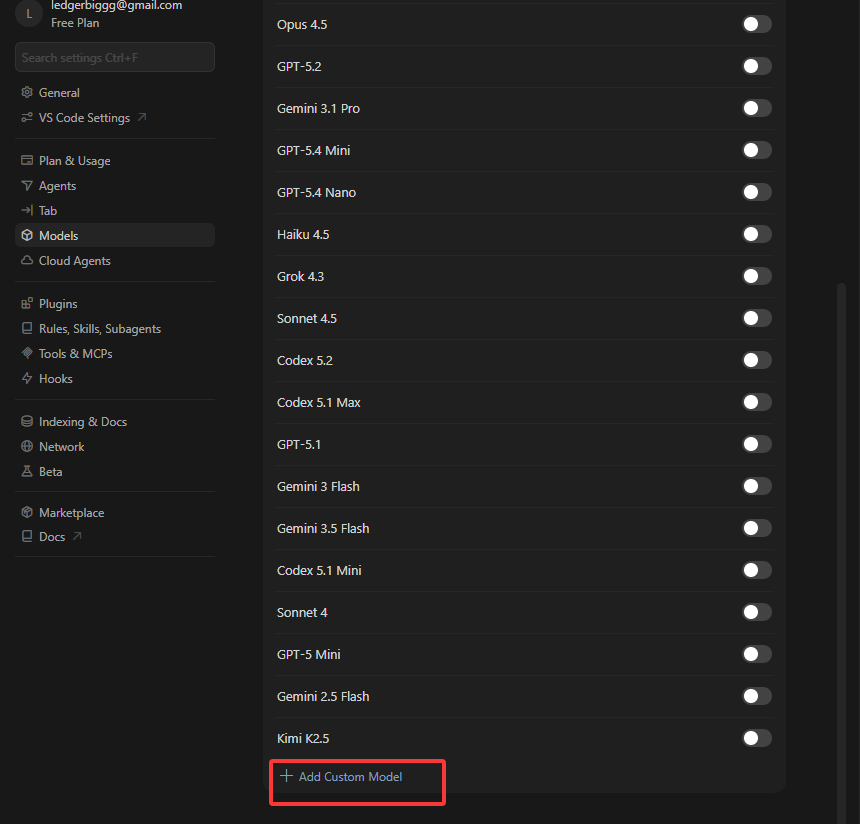Click the General gear icon

pyautogui.click(x=27, y=92)
